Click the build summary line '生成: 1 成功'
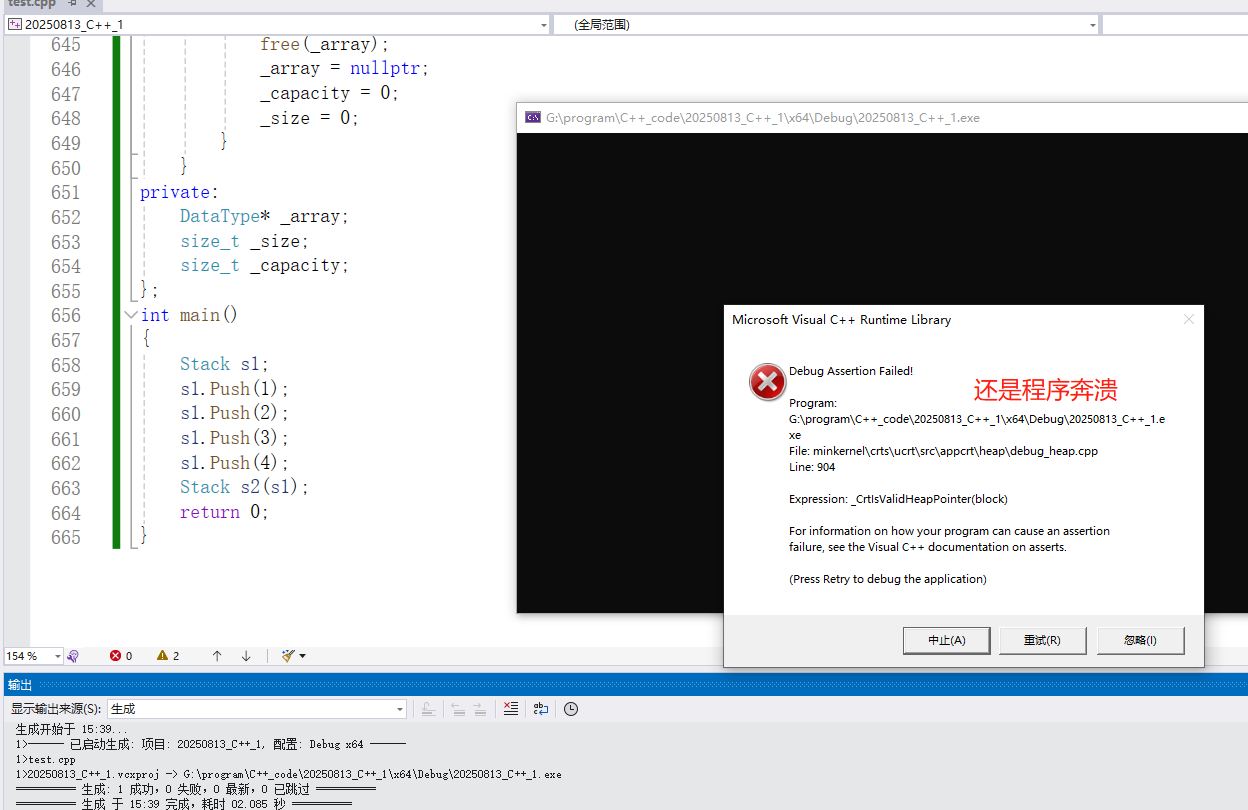This screenshot has width=1248, height=810. point(196,789)
